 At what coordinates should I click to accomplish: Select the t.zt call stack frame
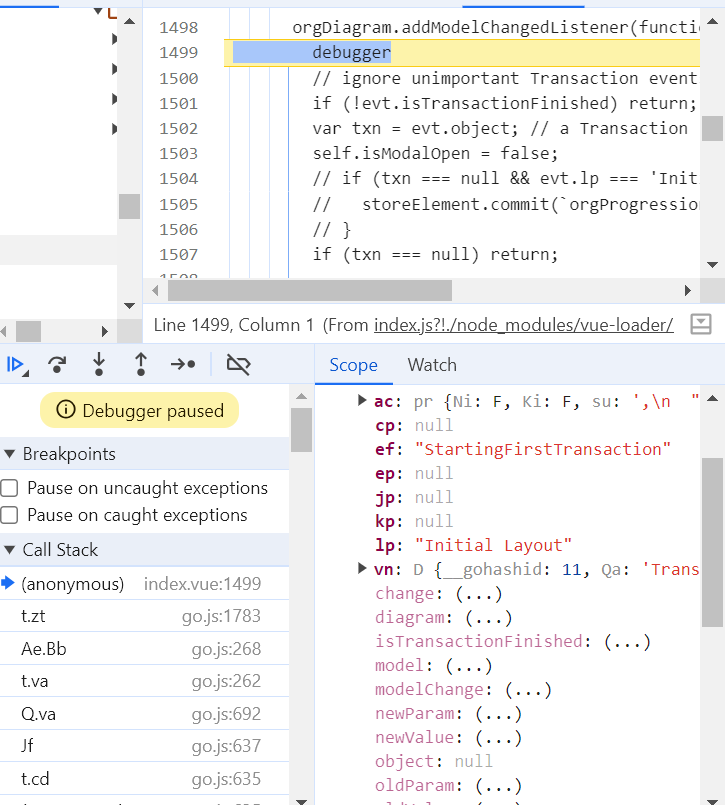click(x=144, y=616)
